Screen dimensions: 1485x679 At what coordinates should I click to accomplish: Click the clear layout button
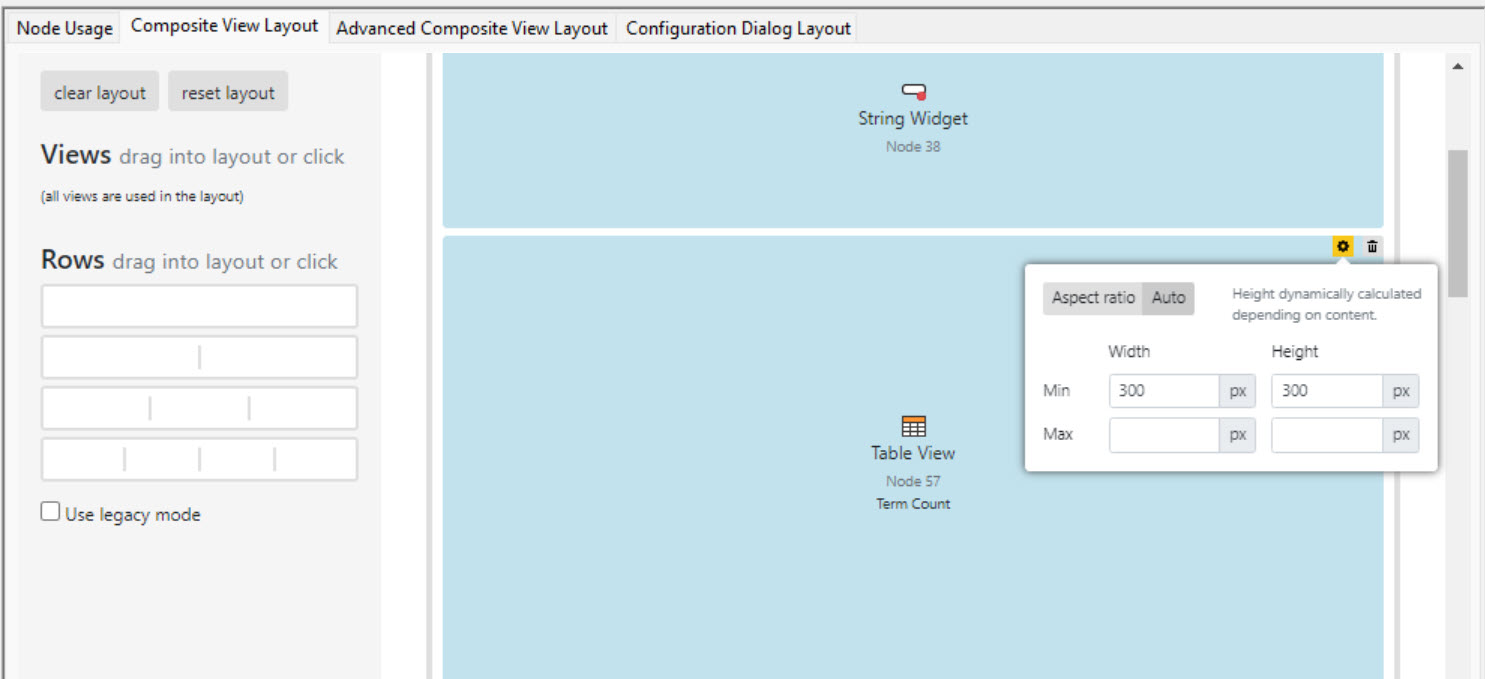[x=99, y=92]
